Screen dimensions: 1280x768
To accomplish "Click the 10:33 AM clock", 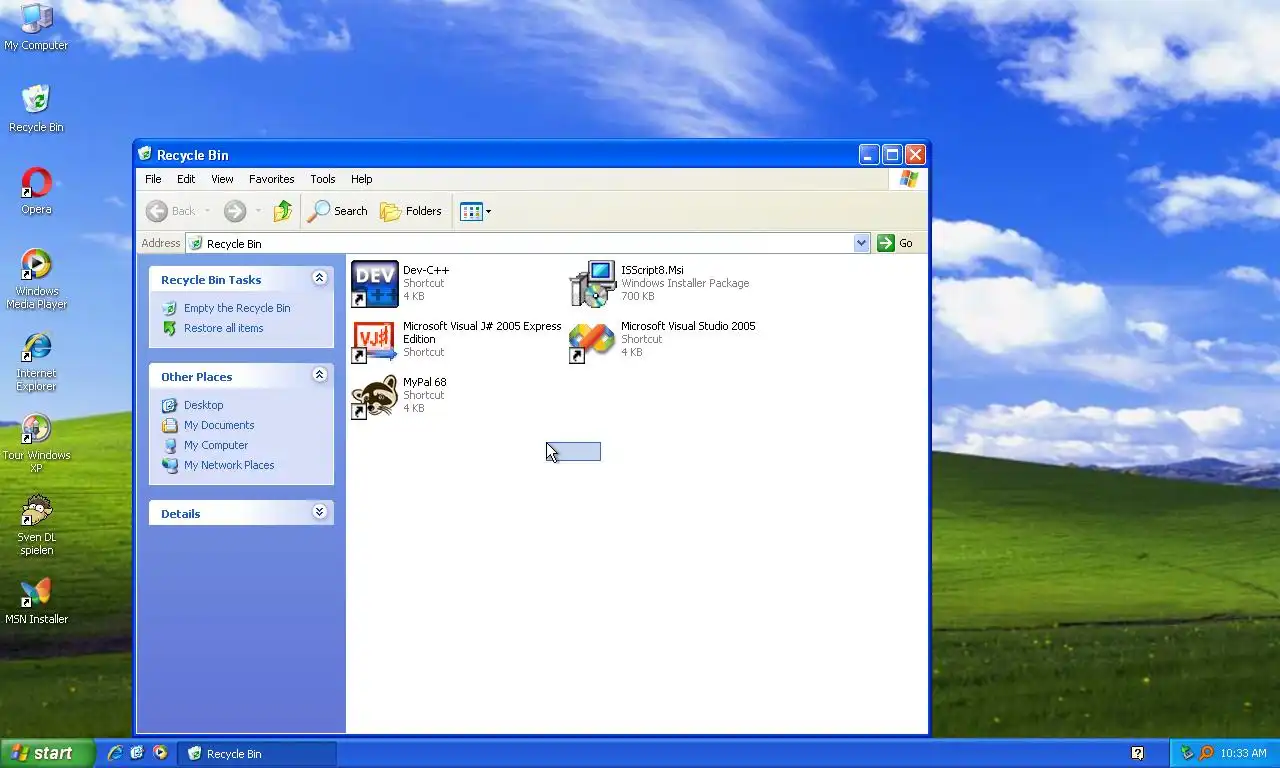I will tap(1244, 753).
